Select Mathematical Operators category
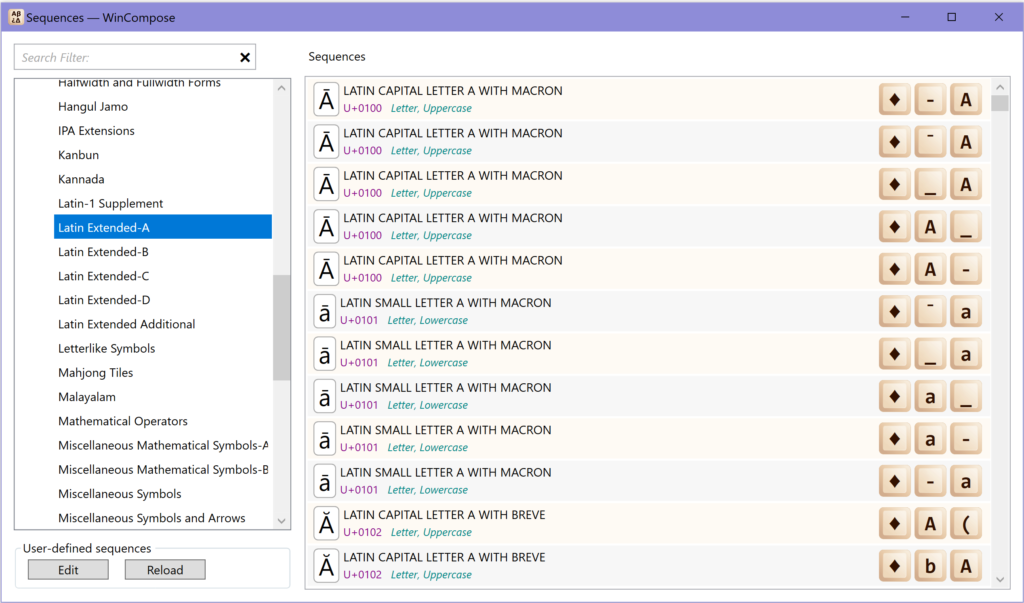Viewport: 1024px width, 603px height. (x=122, y=421)
